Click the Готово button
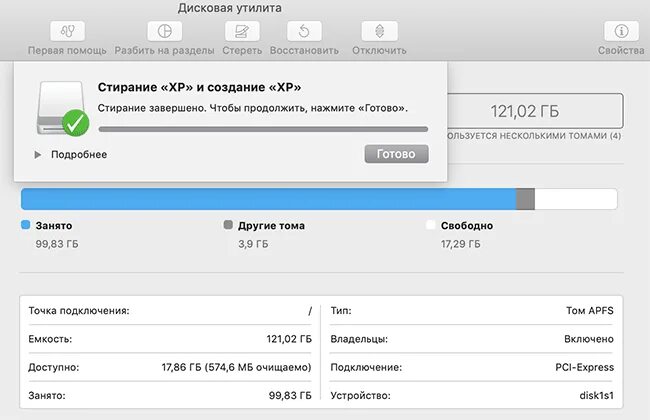The image size is (650, 420). pos(396,154)
